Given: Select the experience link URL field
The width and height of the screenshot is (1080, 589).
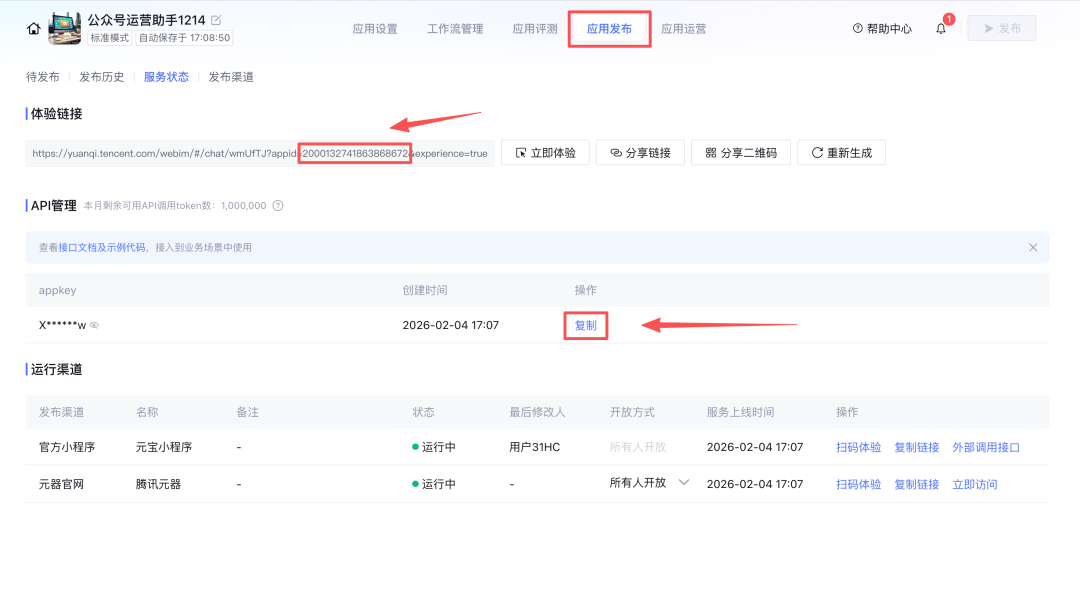Looking at the screenshot, I should (260, 154).
